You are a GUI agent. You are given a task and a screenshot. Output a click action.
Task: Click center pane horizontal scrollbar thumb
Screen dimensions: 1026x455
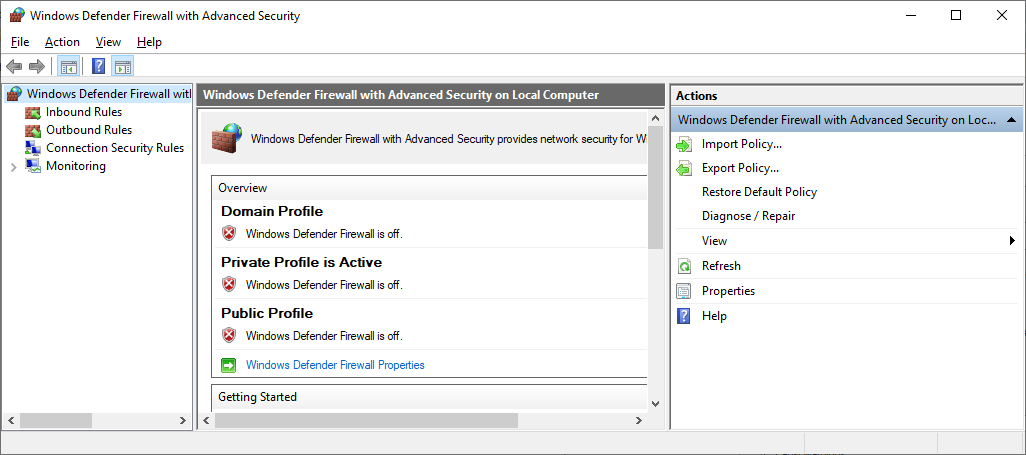point(366,420)
